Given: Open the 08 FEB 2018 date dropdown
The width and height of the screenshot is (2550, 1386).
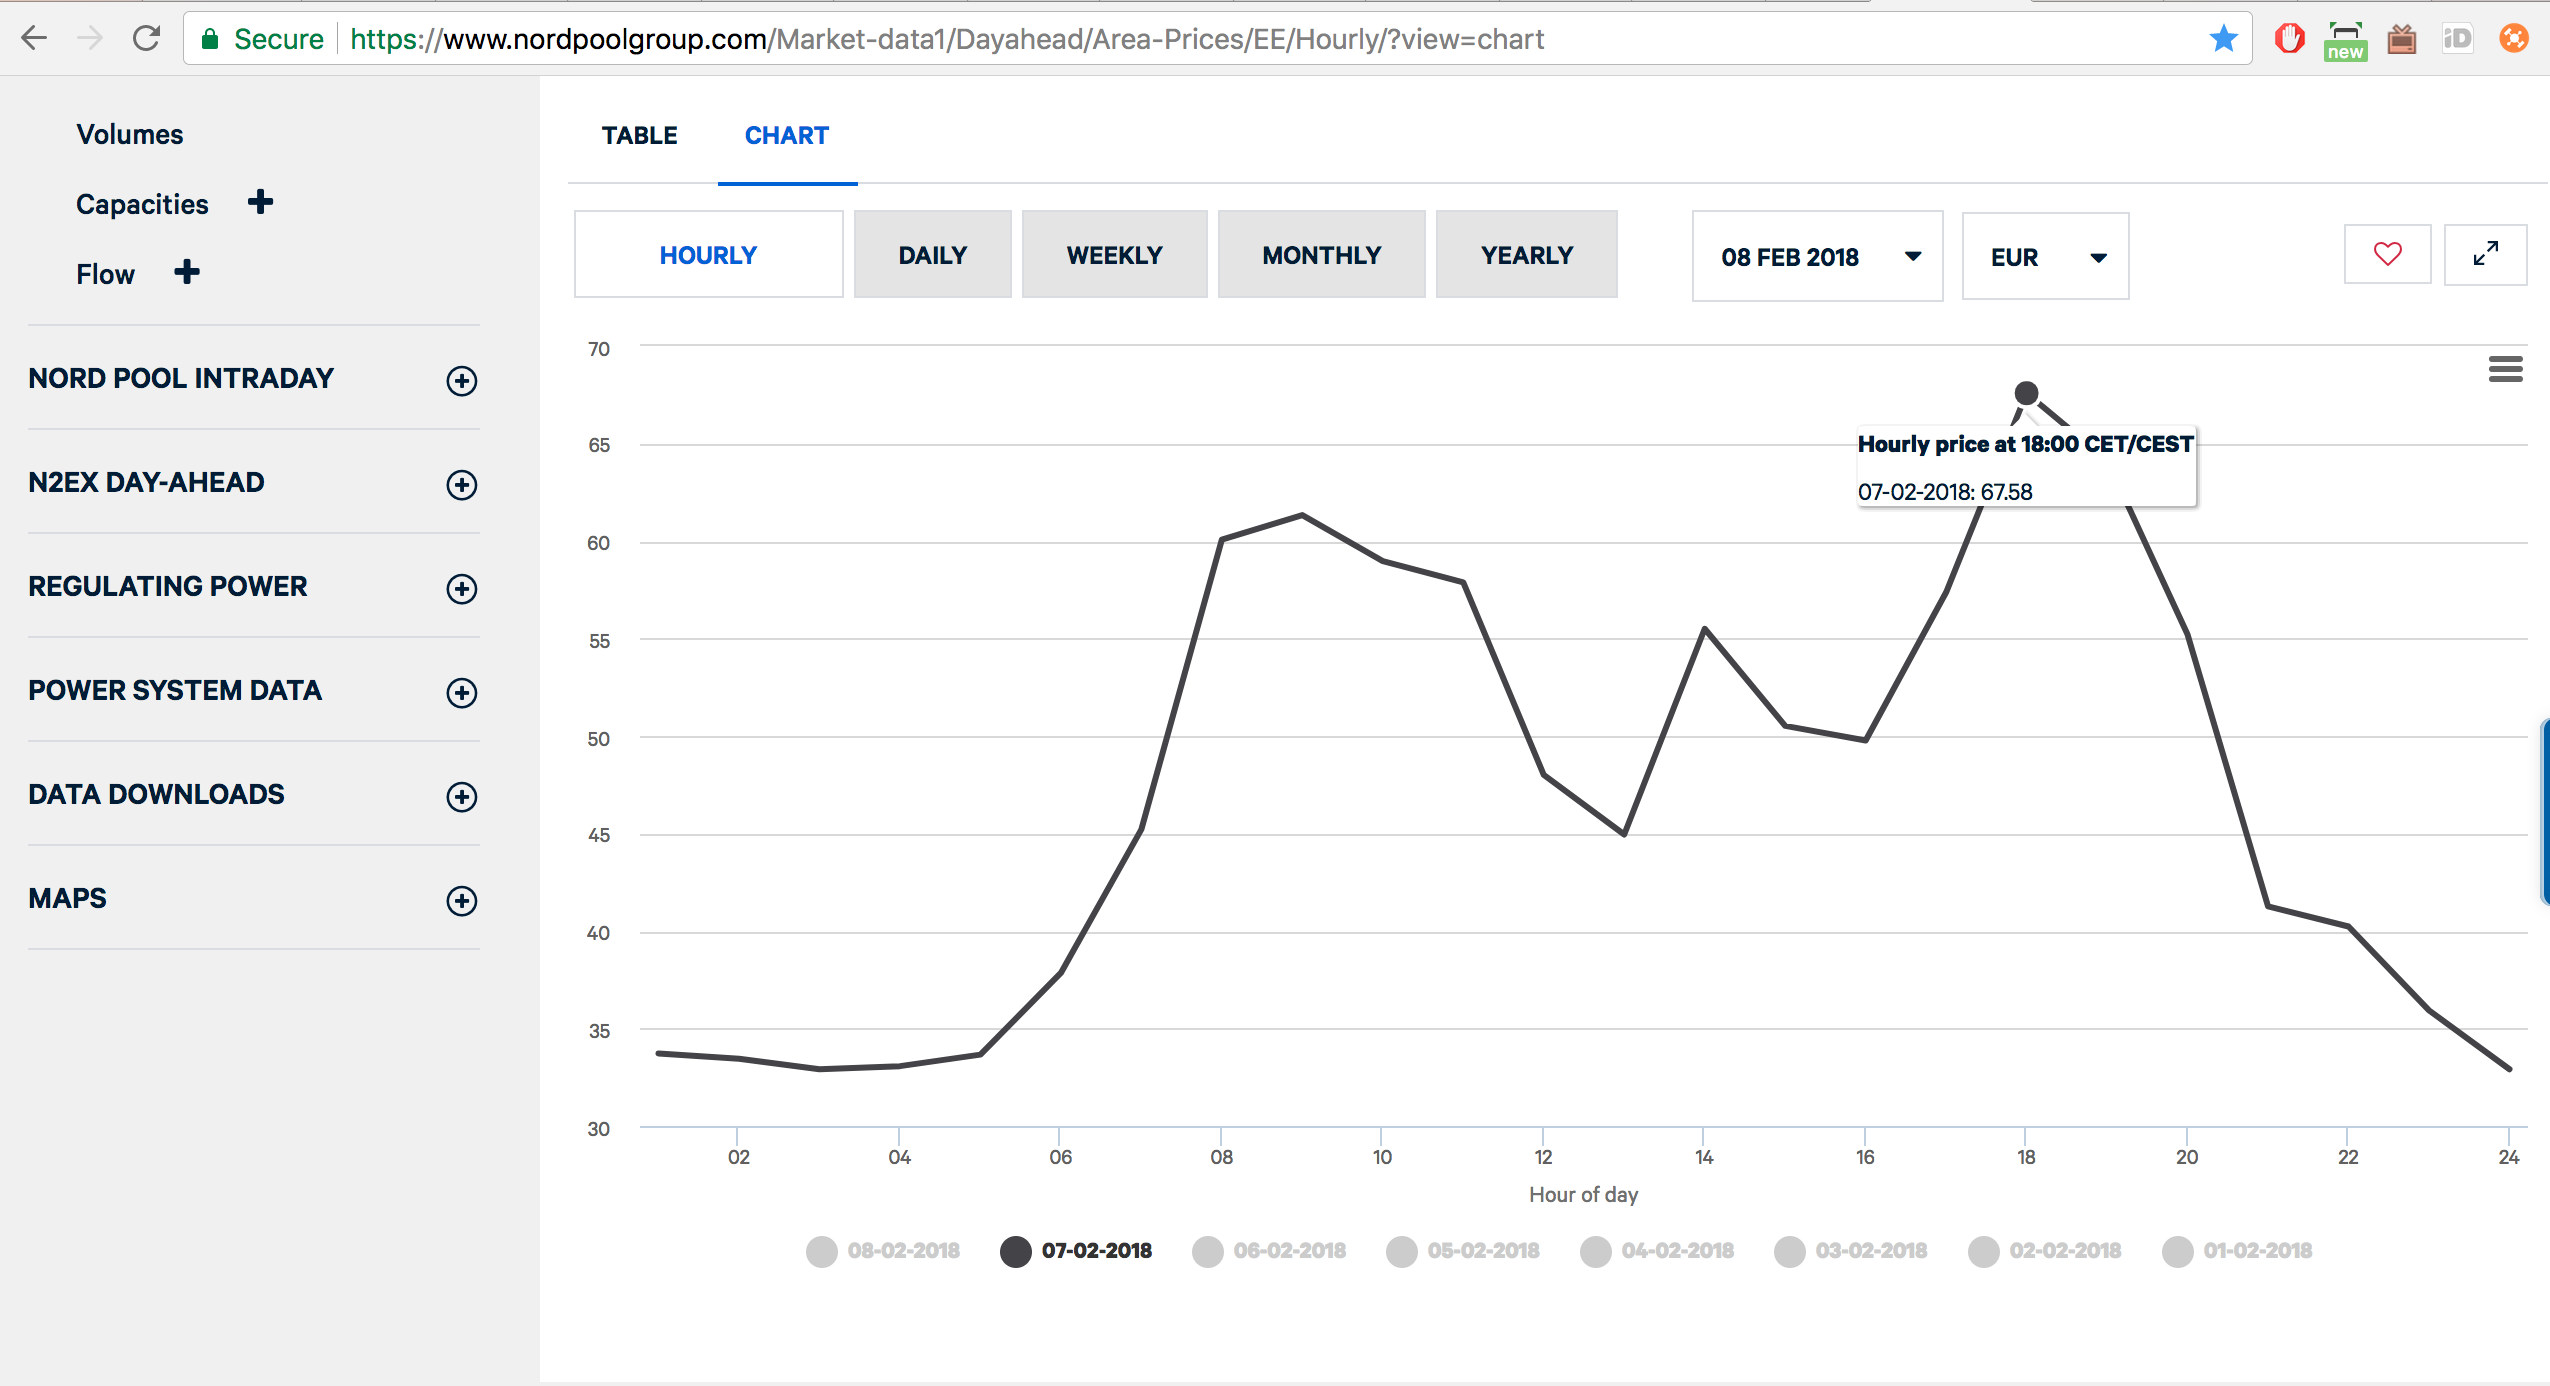Looking at the screenshot, I should [1816, 256].
